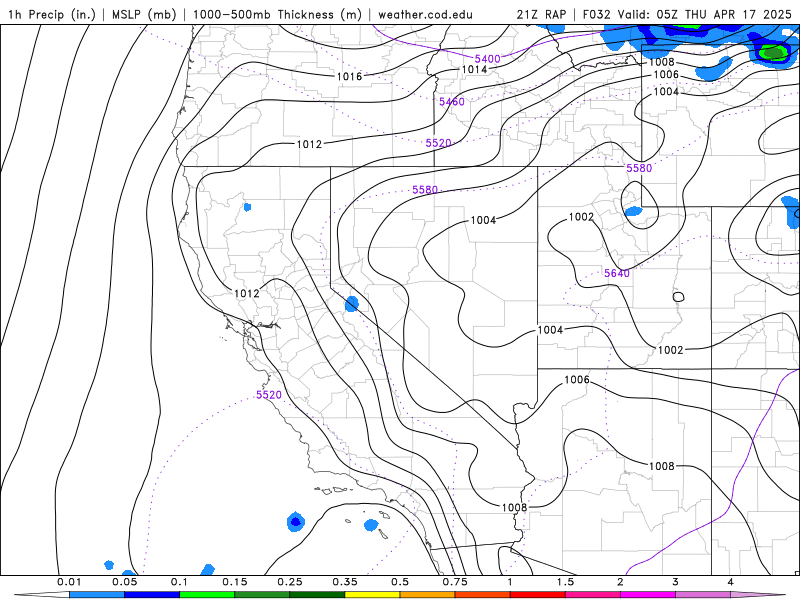Click the purple 5580 label beside 1004 isobar
The height and width of the screenshot is (600, 800).
tap(425, 190)
